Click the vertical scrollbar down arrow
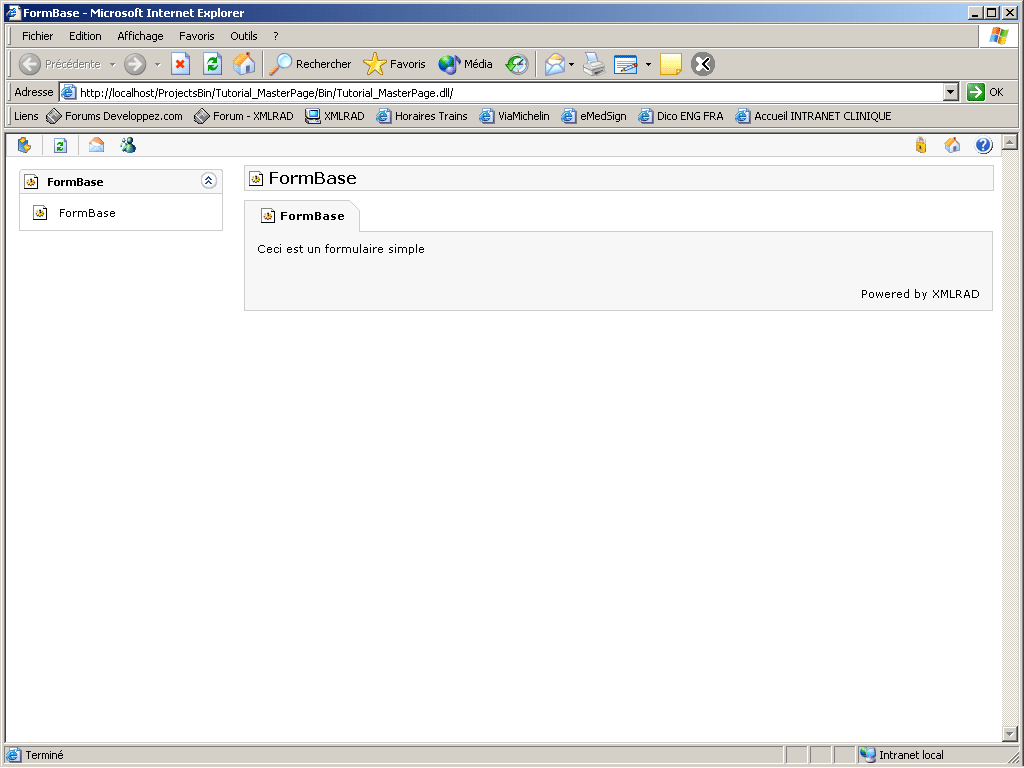This screenshot has width=1024, height=768. (1009, 734)
